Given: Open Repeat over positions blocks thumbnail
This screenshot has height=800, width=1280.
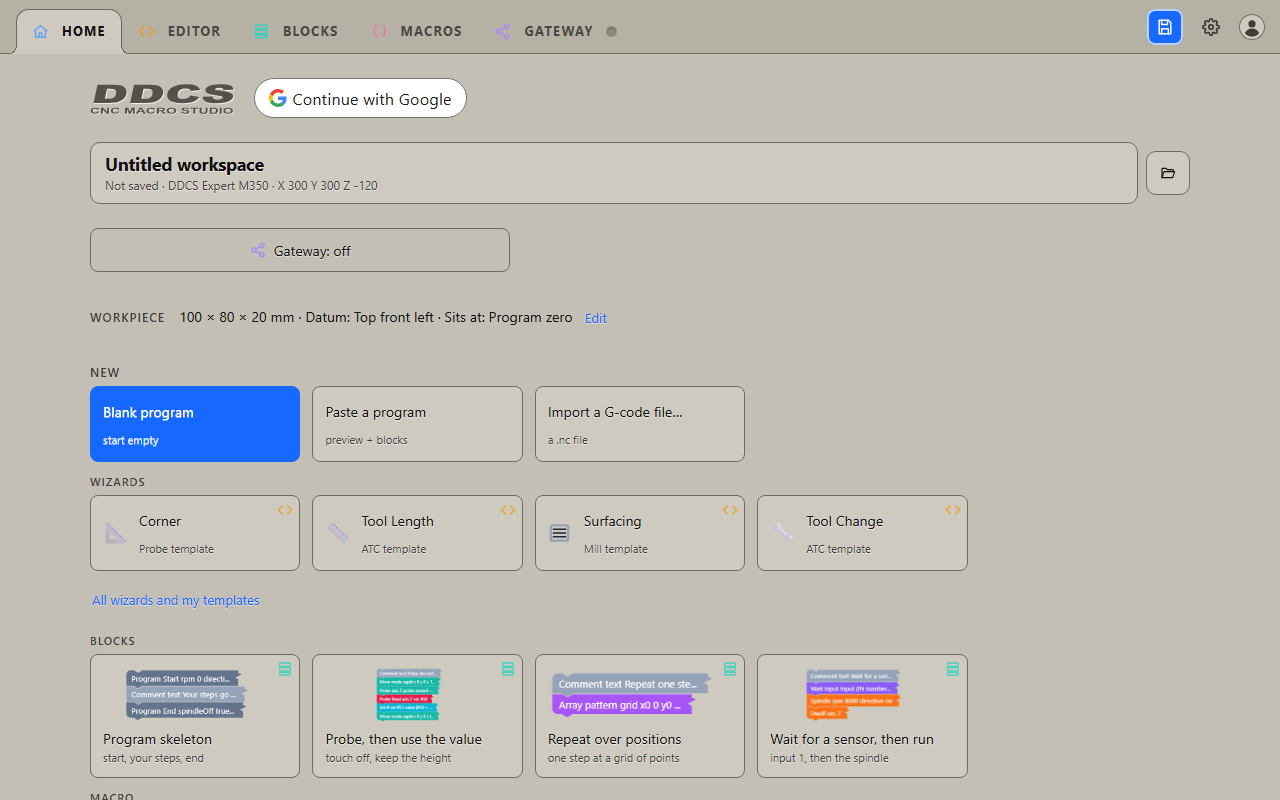Looking at the screenshot, I should click(631, 693).
